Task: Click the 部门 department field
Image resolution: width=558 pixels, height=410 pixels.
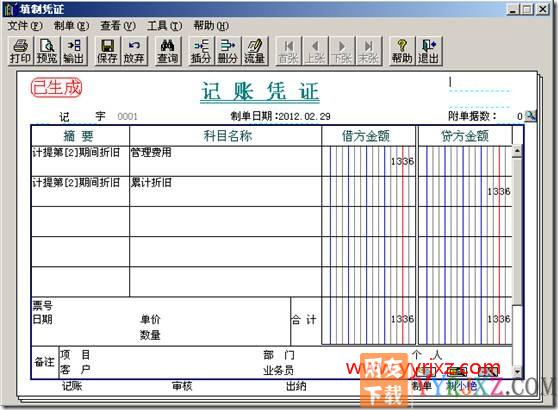Action: click(x=279, y=355)
